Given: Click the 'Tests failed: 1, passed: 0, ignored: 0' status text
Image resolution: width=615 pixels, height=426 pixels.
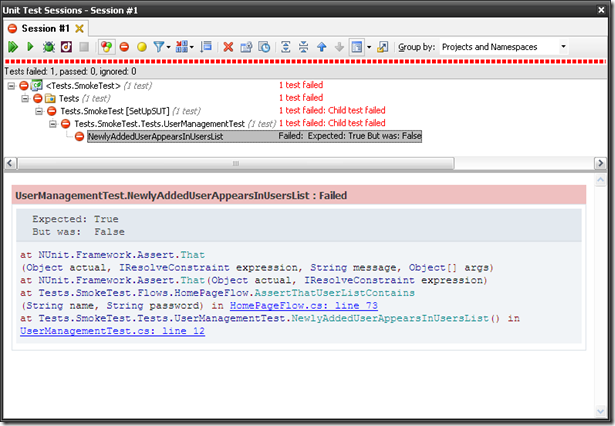Looking at the screenshot, I should pos(71,71).
